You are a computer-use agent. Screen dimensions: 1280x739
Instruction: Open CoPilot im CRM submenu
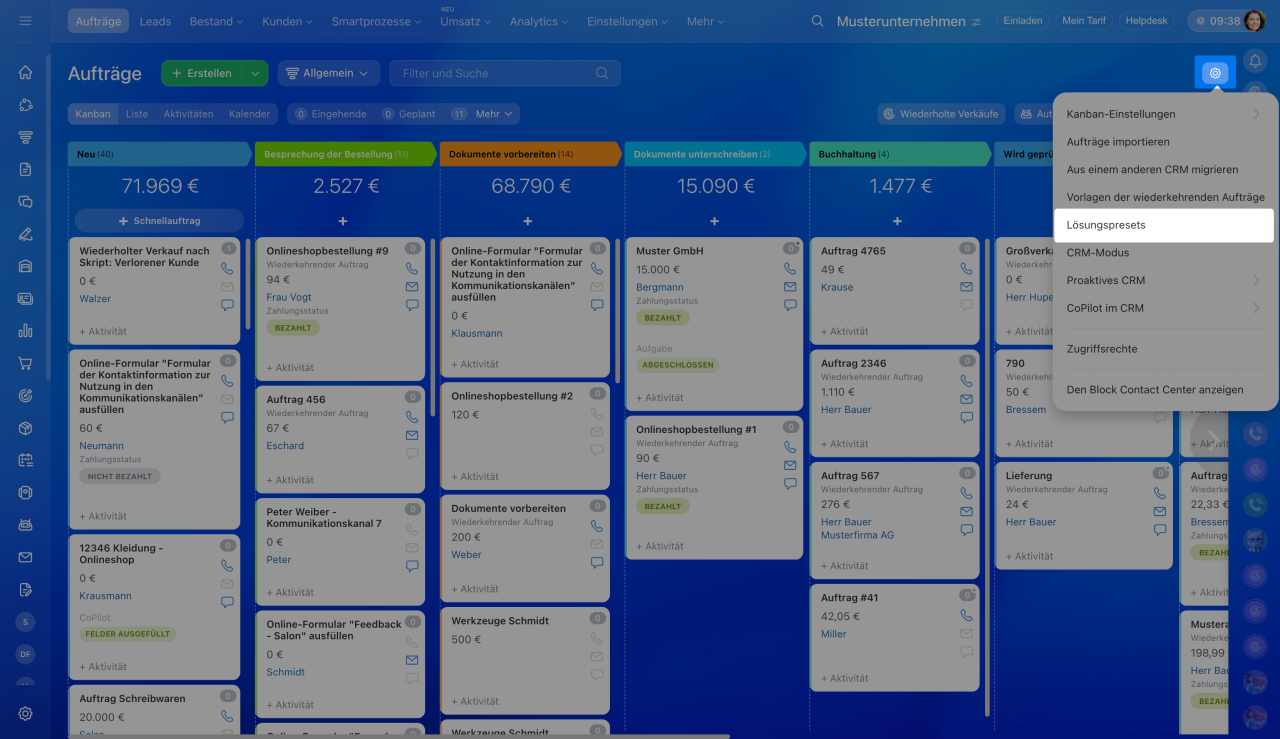click(x=1165, y=308)
